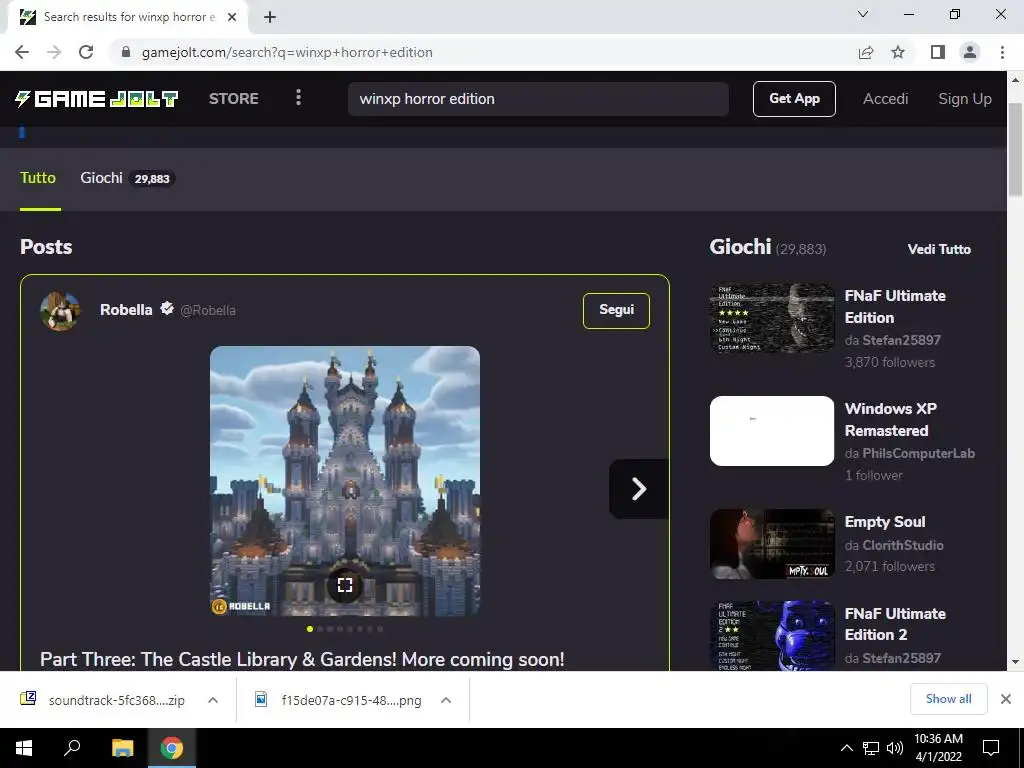Click the Chrome icon in the taskbar
This screenshot has width=1024, height=768.
(x=172, y=748)
